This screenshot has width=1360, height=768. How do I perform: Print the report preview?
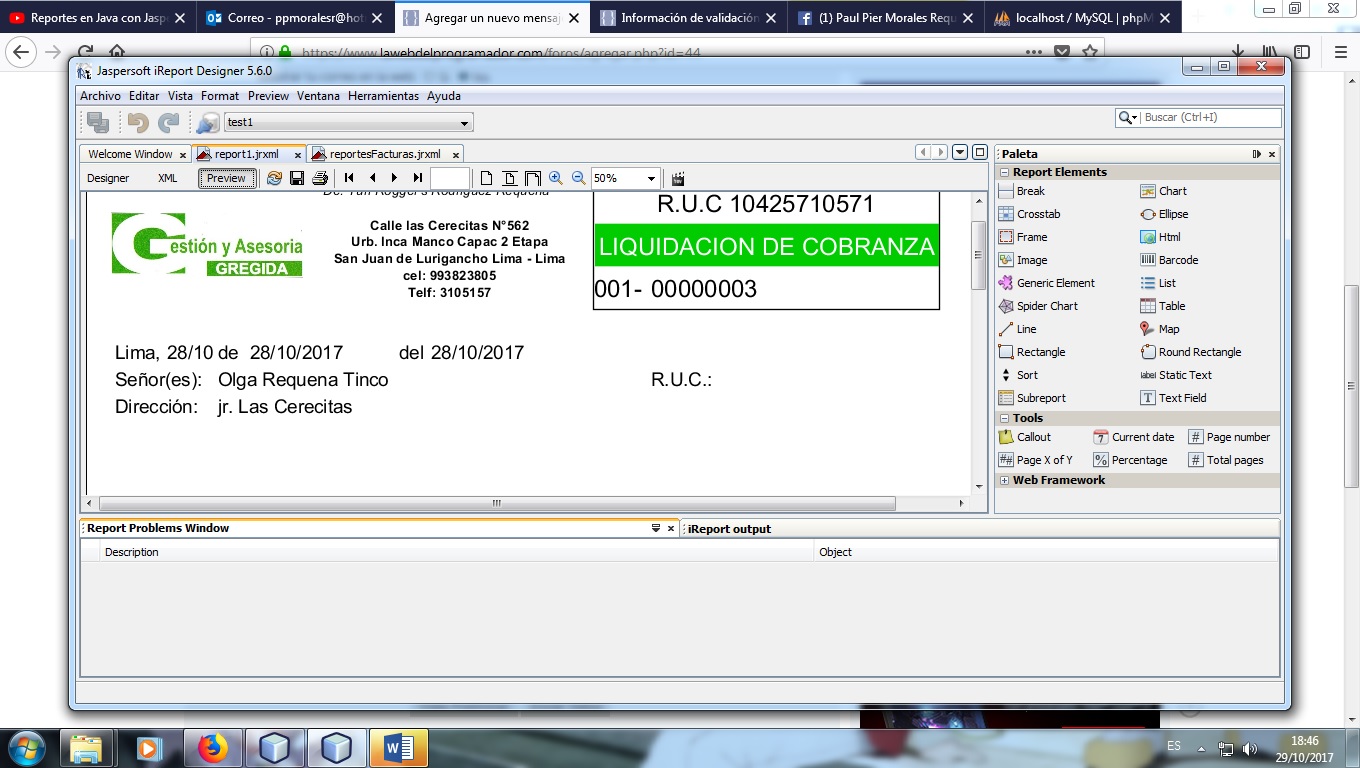click(320, 178)
